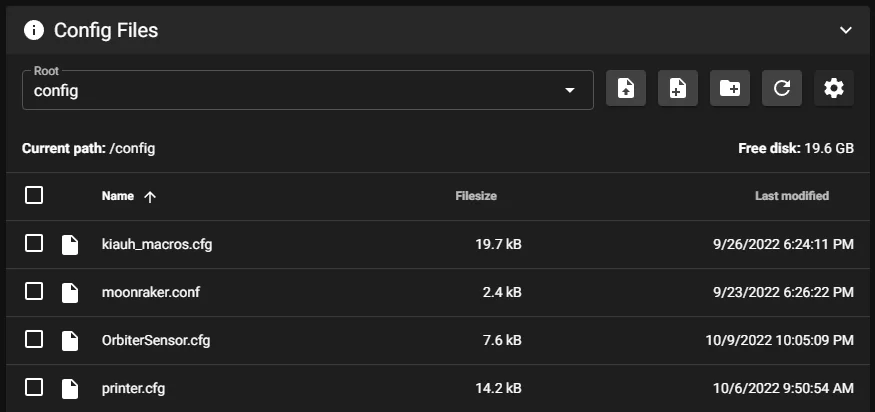
Task: Click the create new file icon
Action: (678, 89)
